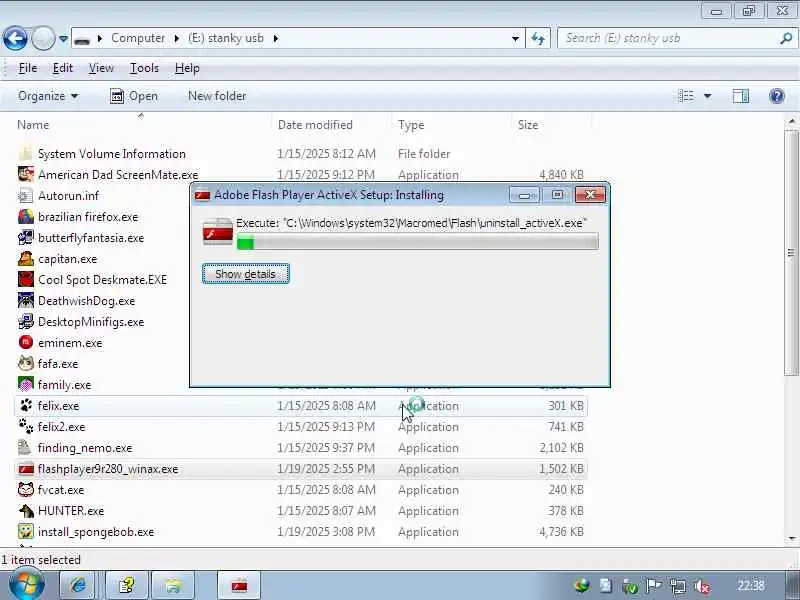800x600 pixels.
Task: Sort by Type column header
Action: tap(411, 125)
